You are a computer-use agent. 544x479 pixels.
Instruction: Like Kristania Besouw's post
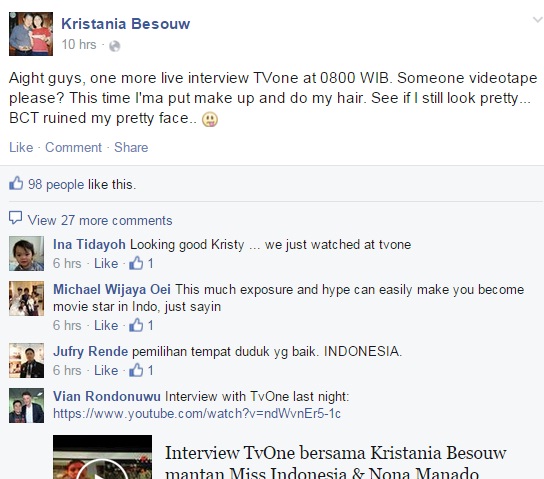[x=21, y=147]
